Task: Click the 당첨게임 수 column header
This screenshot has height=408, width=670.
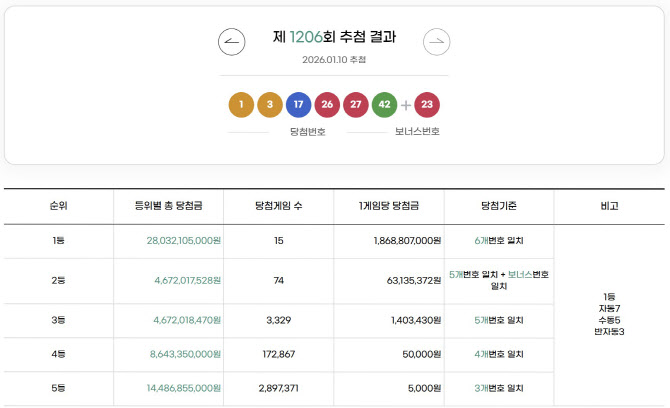Action: pos(280,205)
